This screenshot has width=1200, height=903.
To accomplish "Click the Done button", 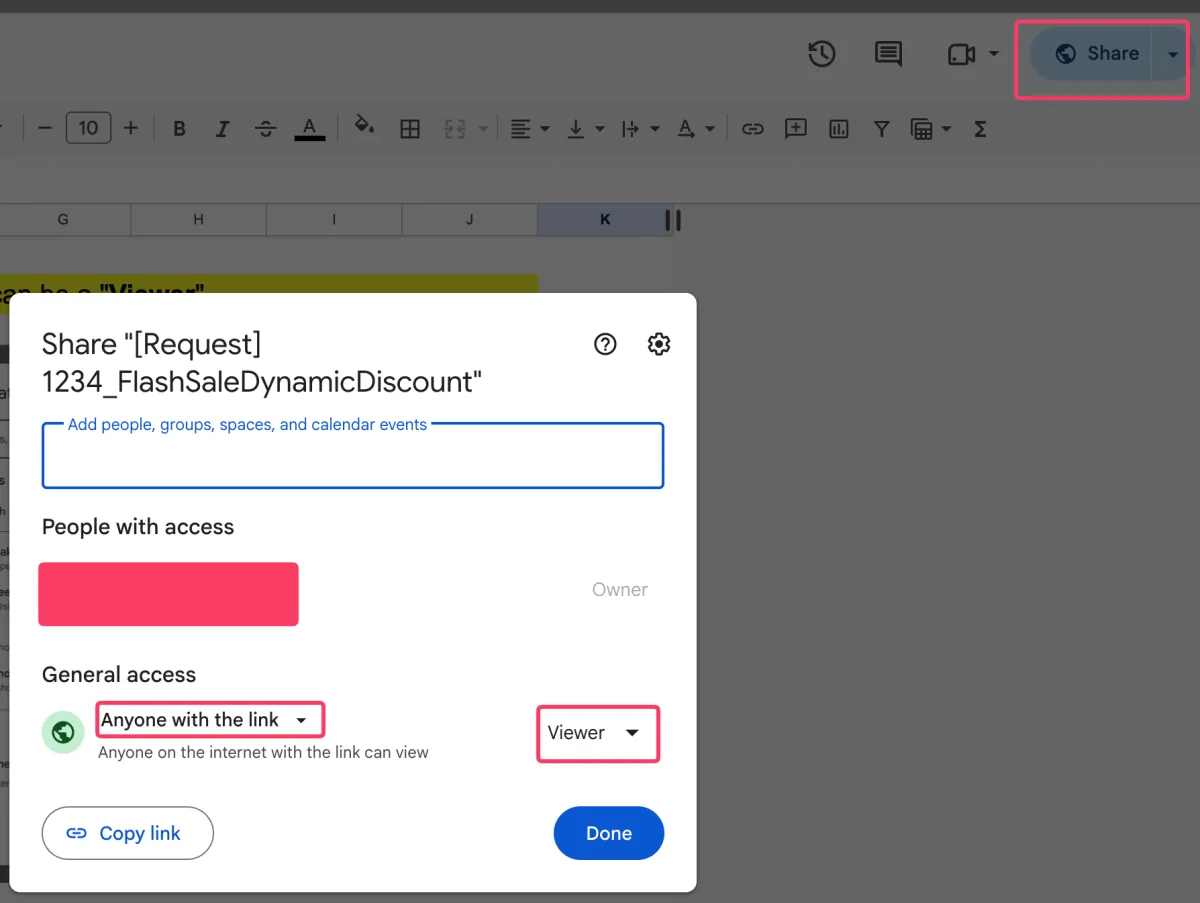I will click(609, 833).
